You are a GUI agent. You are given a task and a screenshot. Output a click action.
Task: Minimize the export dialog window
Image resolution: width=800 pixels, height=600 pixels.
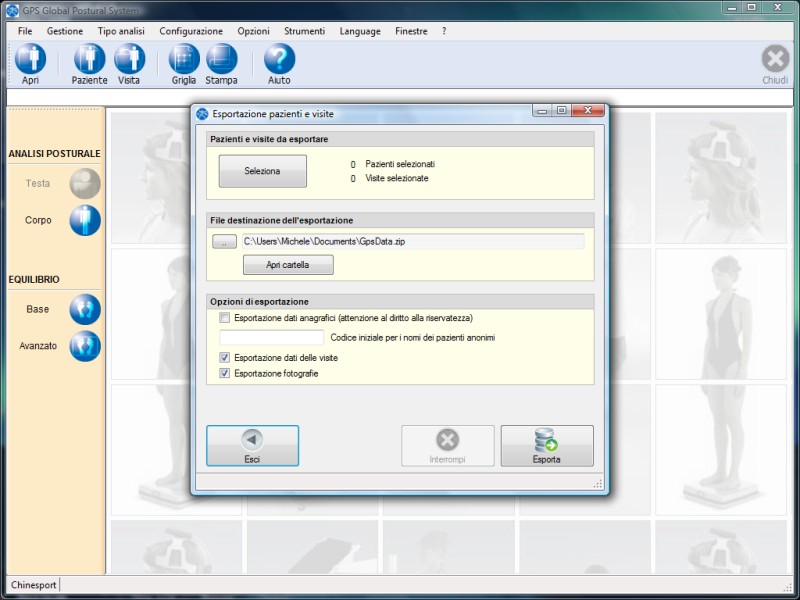542,111
